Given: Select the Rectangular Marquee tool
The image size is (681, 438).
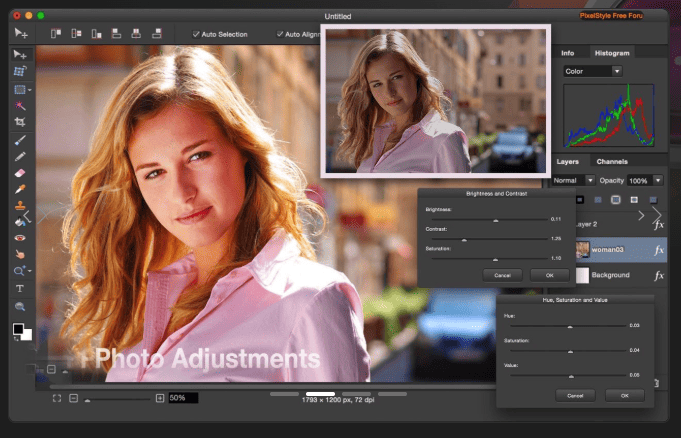Looking at the screenshot, I should point(20,90).
